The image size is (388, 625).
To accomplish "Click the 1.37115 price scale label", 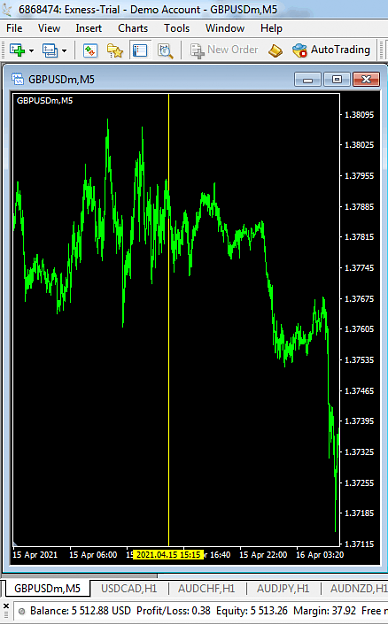I will (x=359, y=544).
